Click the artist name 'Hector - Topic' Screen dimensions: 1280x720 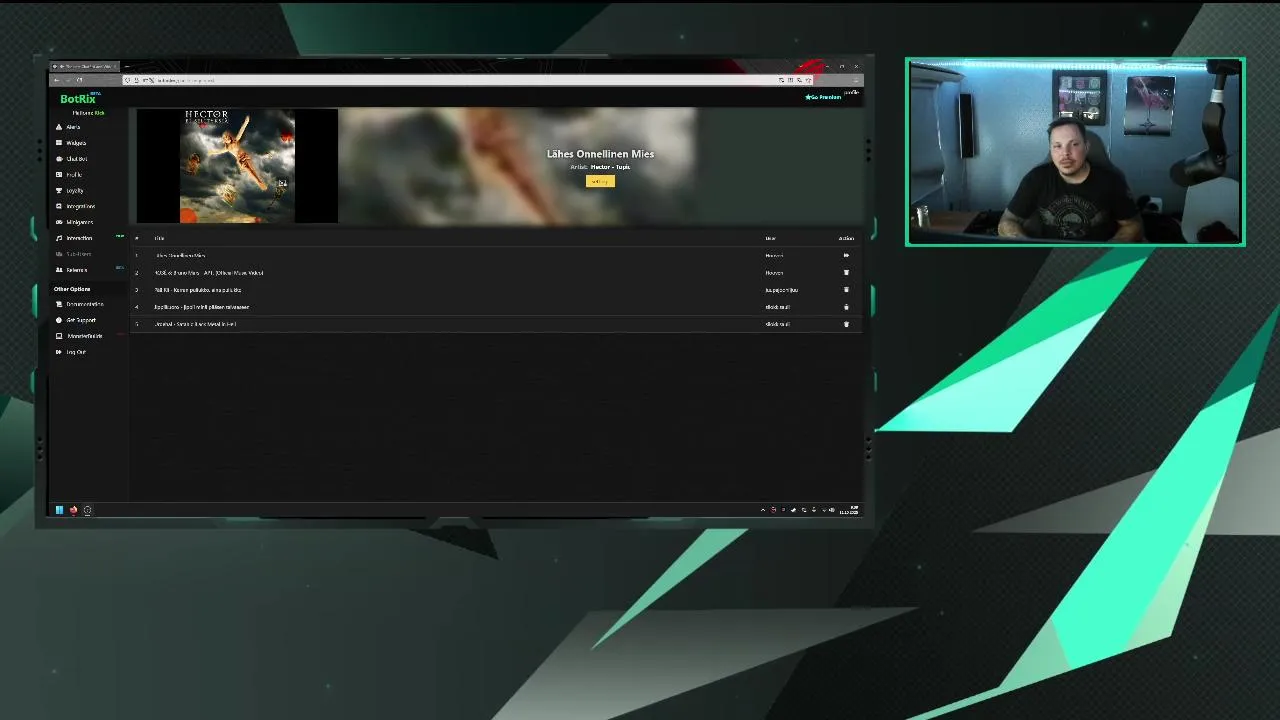click(x=610, y=167)
